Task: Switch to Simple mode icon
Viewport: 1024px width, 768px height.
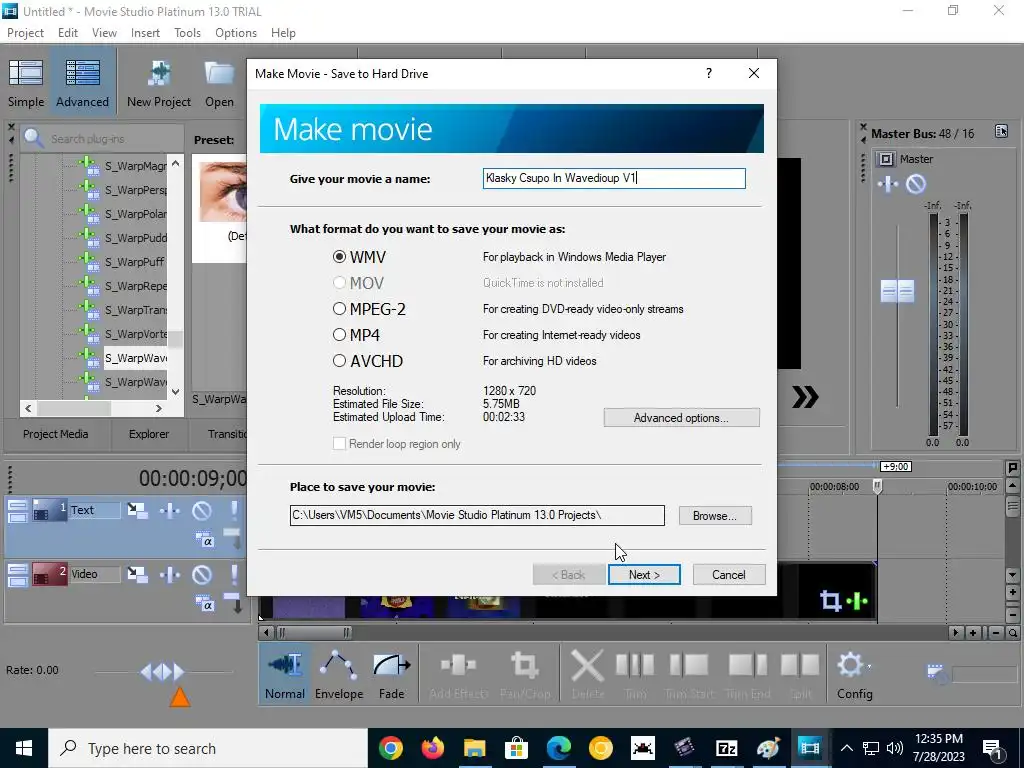Action: click(25, 82)
